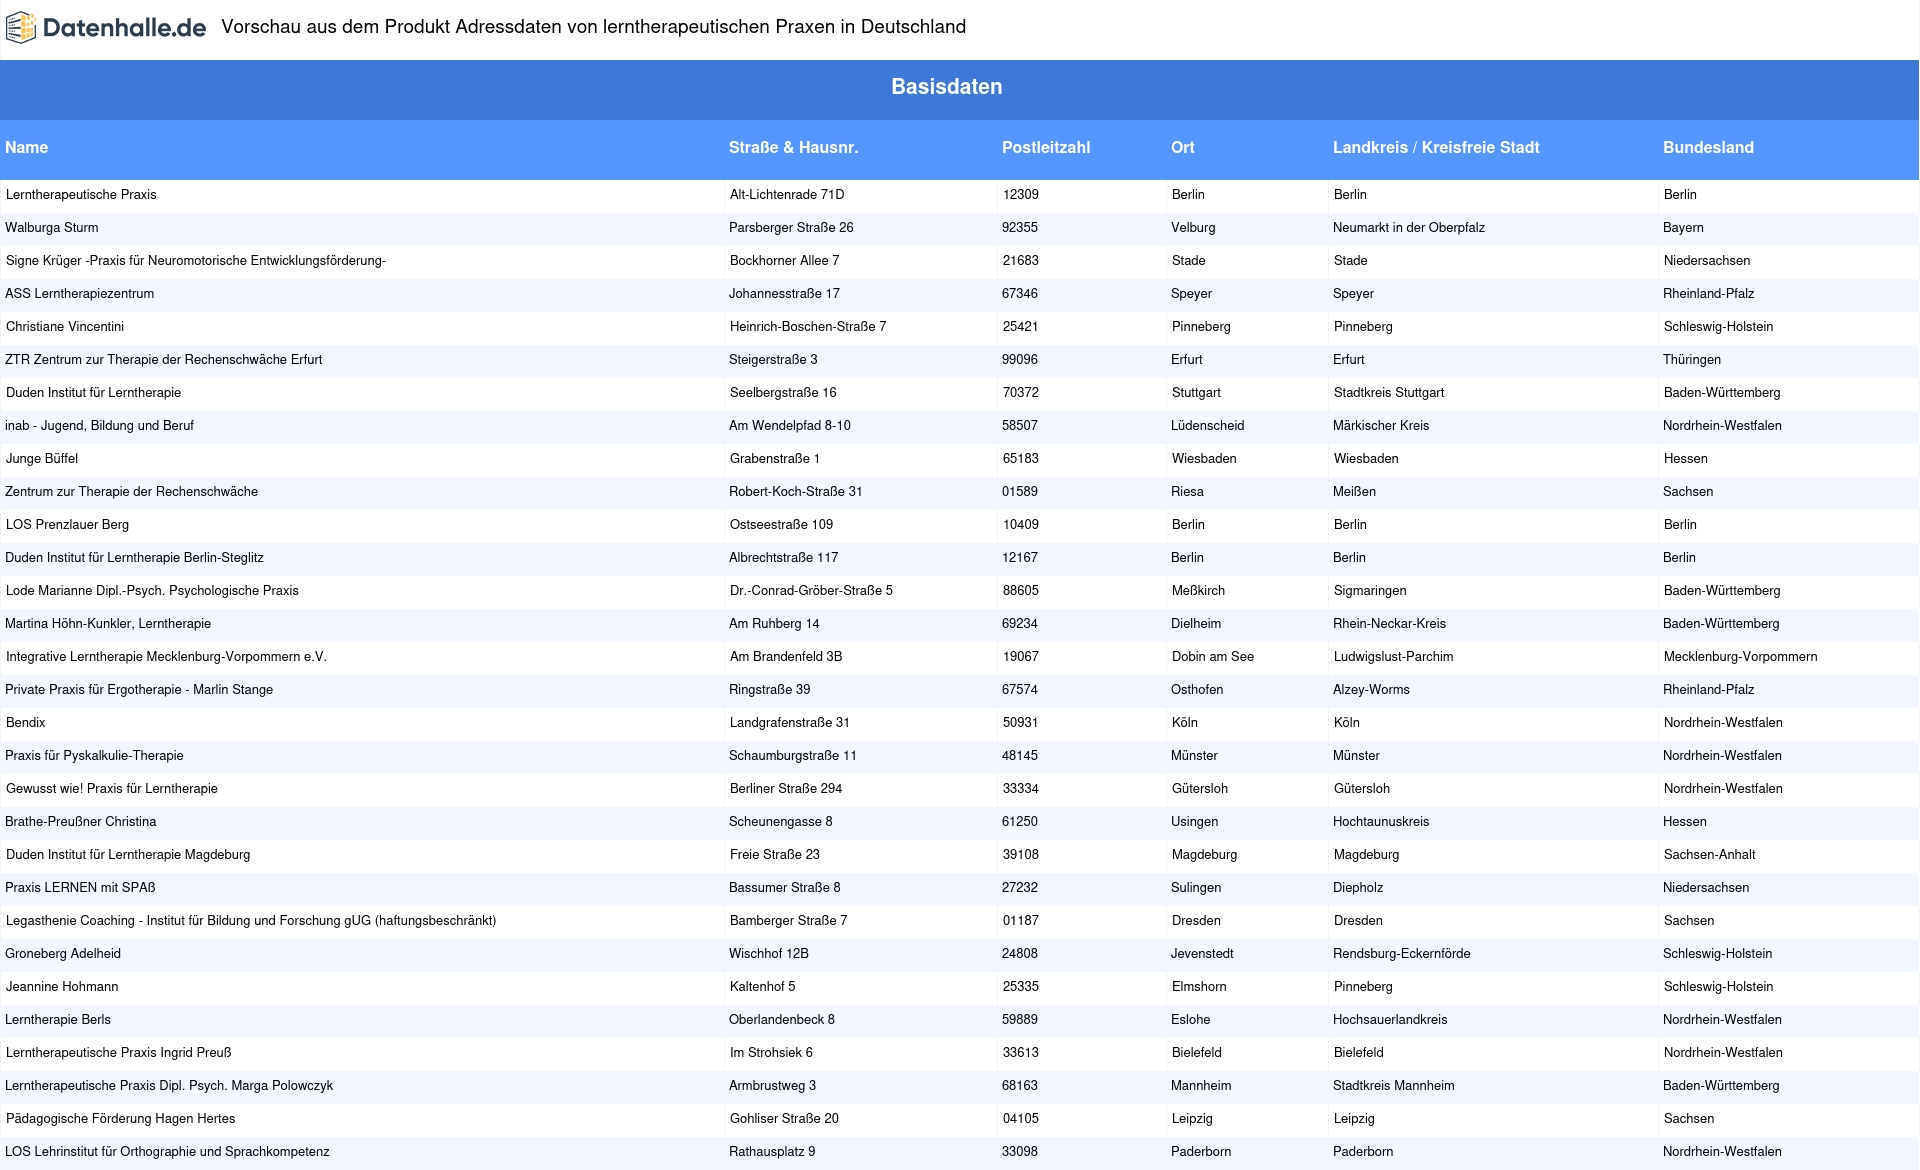Select address Seelbergstraße 16
Image resolution: width=1920 pixels, height=1170 pixels.
click(x=783, y=393)
